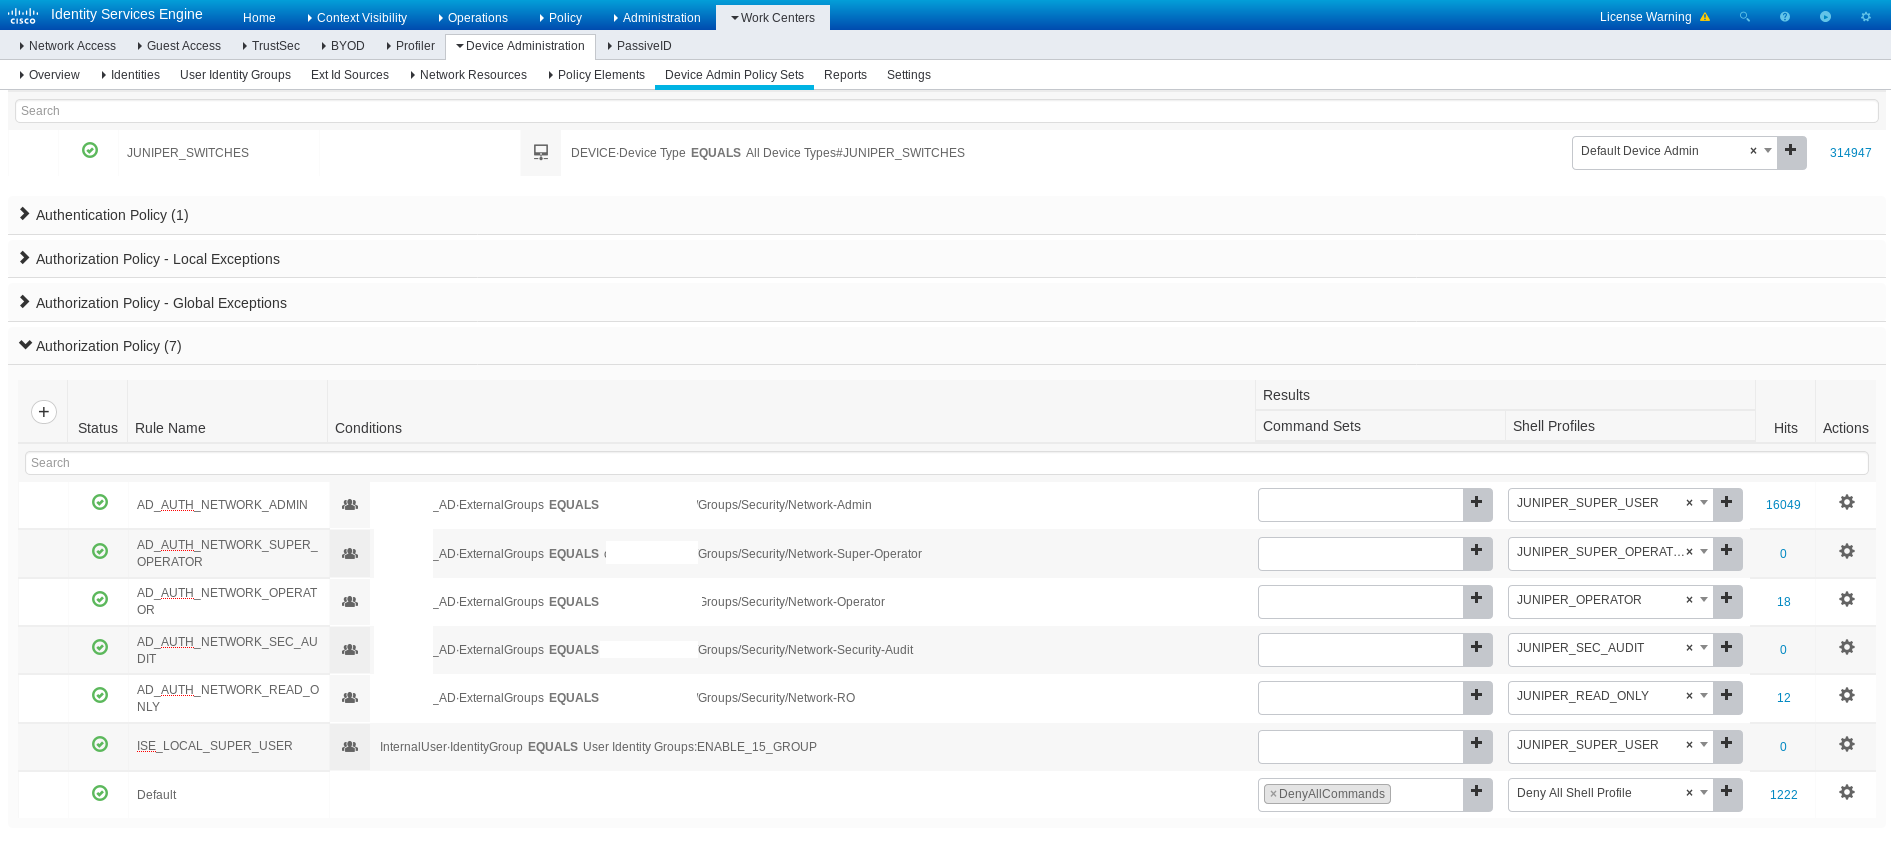Open actions gear for AD_AUTH_NETWORK_SUPER_OPERATOR rule
The height and width of the screenshot is (861, 1891).
coord(1847,551)
